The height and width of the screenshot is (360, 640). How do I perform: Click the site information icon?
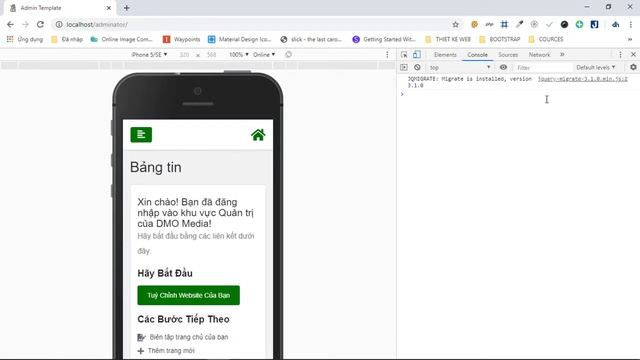59,24
